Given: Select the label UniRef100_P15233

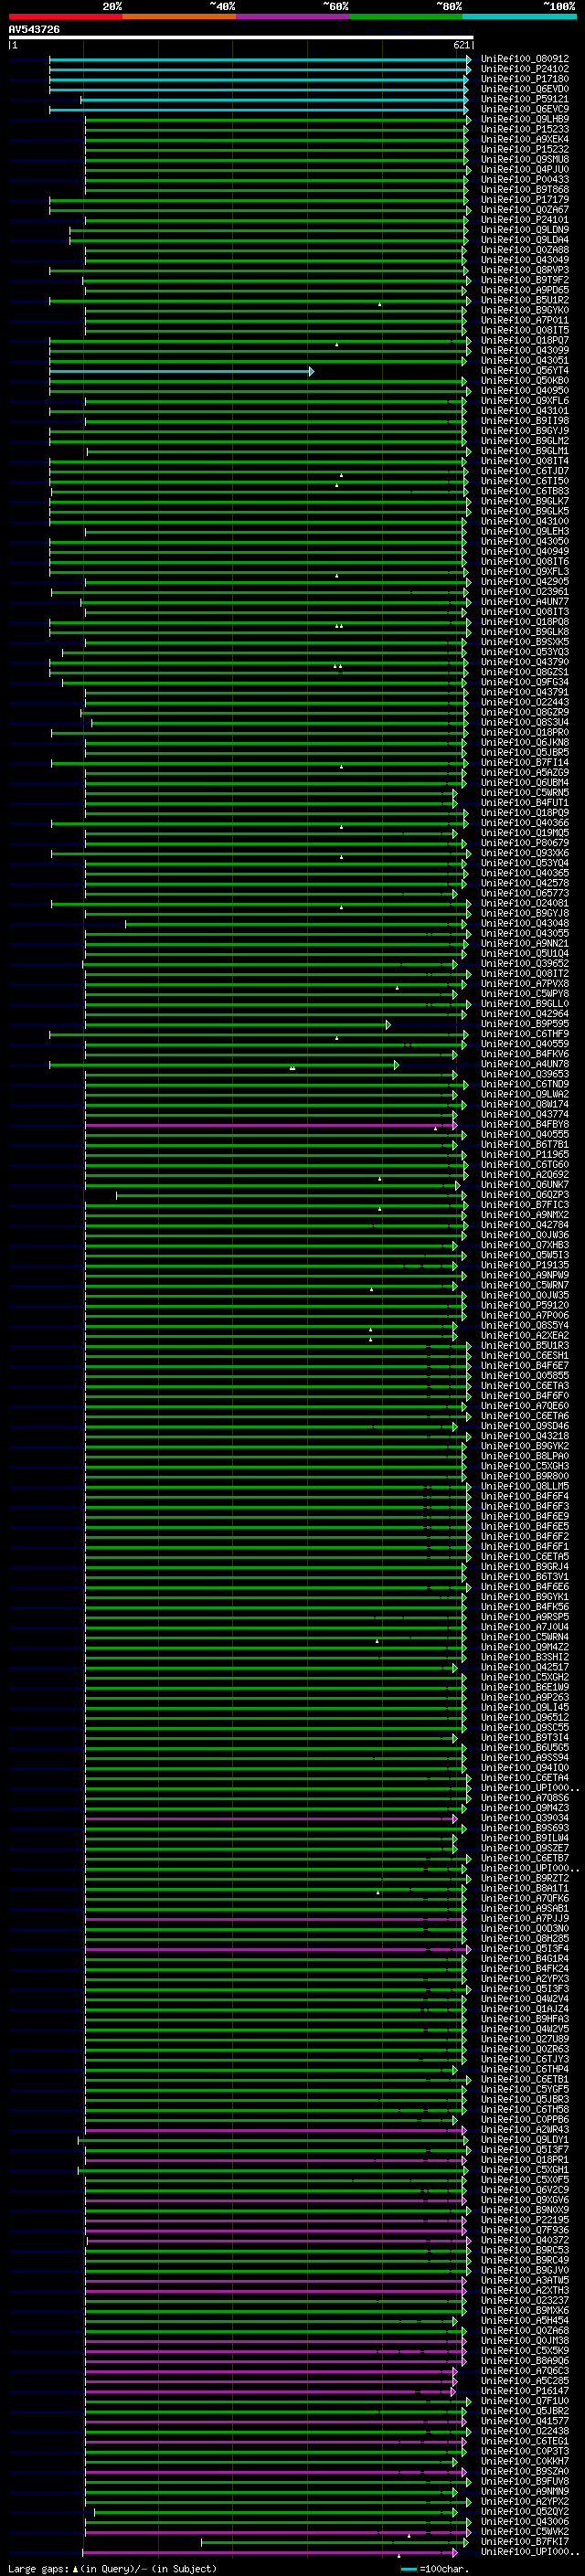Looking at the screenshot, I should pyautogui.click(x=525, y=129).
